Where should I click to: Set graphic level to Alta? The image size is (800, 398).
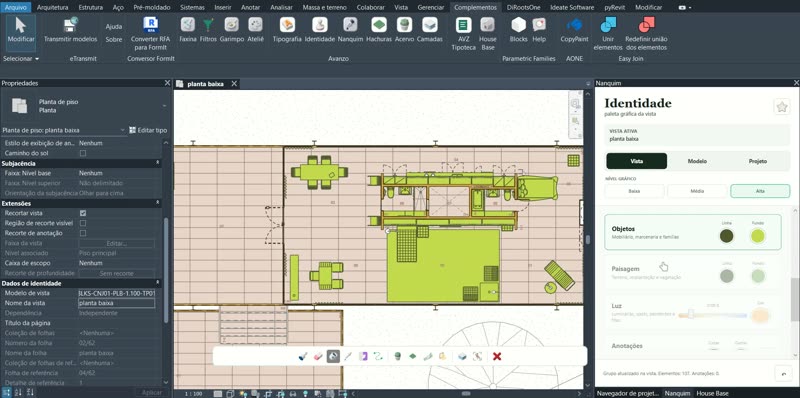click(760, 191)
